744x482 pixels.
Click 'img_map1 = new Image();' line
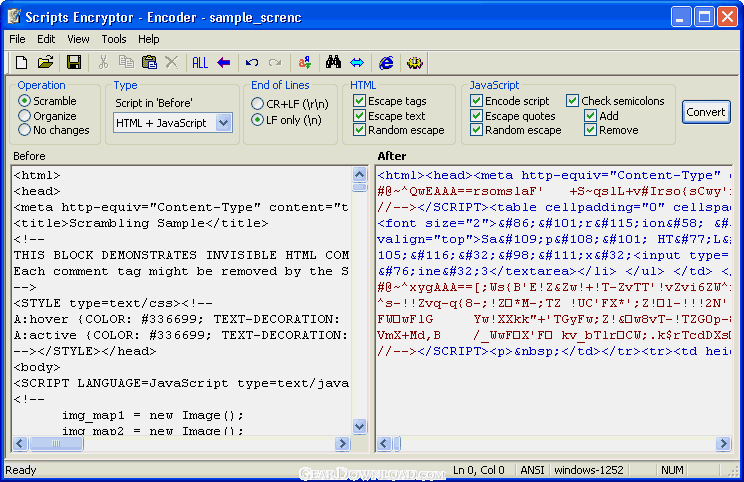click(152, 415)
